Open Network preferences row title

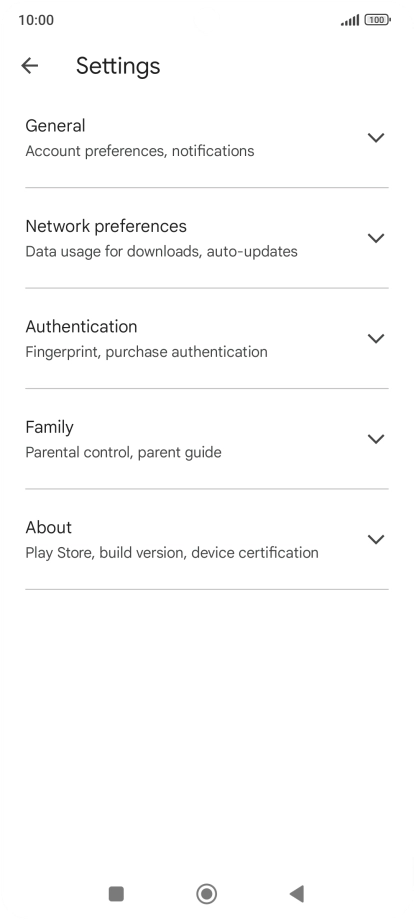(106, 226)
